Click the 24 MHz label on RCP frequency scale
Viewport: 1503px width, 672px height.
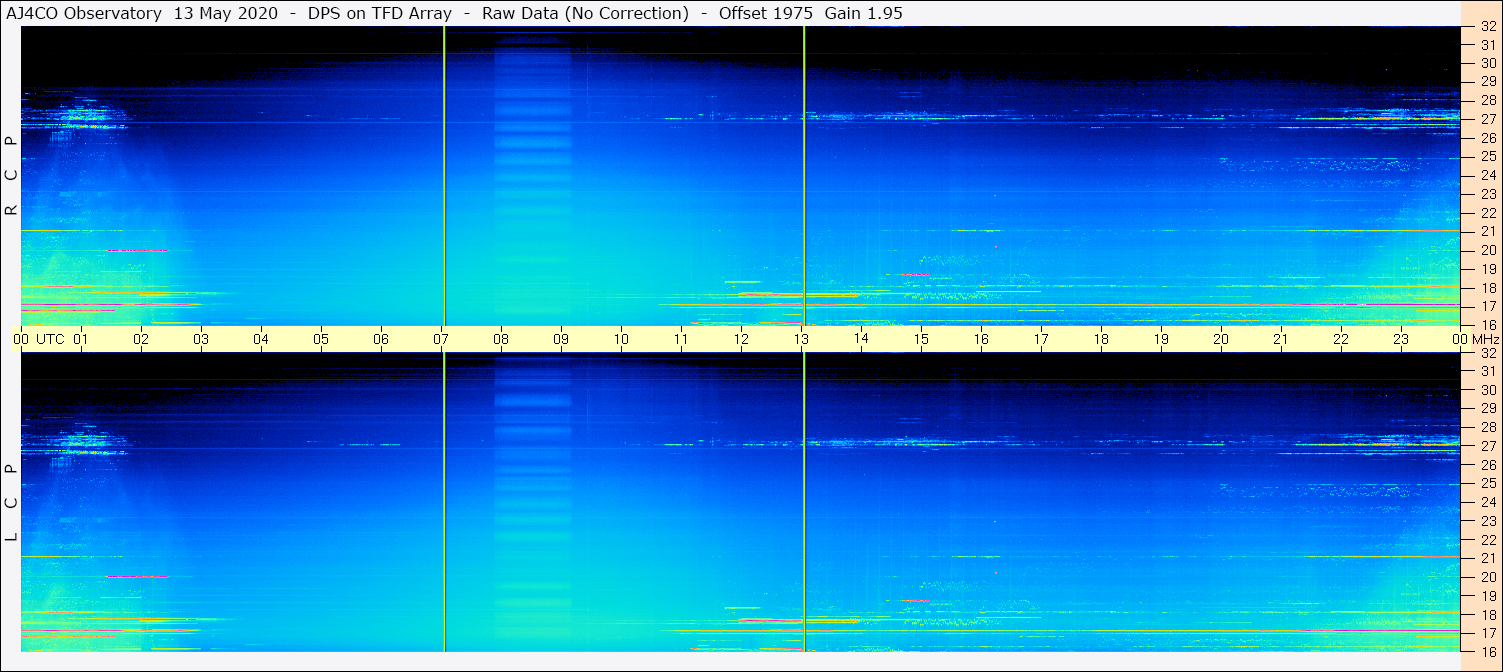click(x=1488, y=175)
